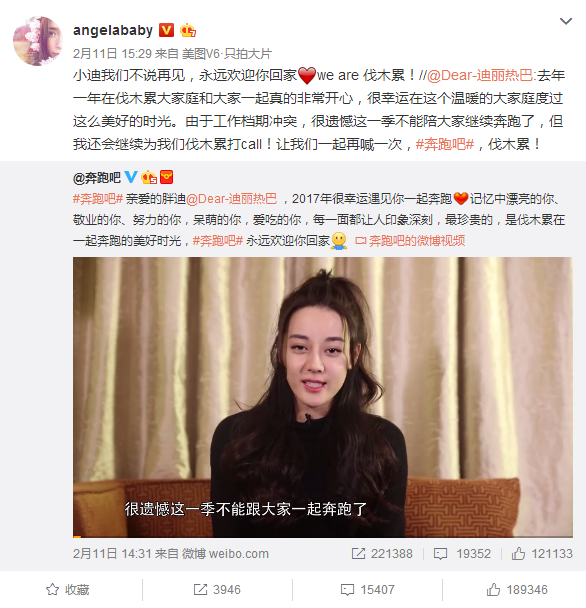Play the embedded video thumbnail
Screen dimensions: 586x608
[323, 397]
